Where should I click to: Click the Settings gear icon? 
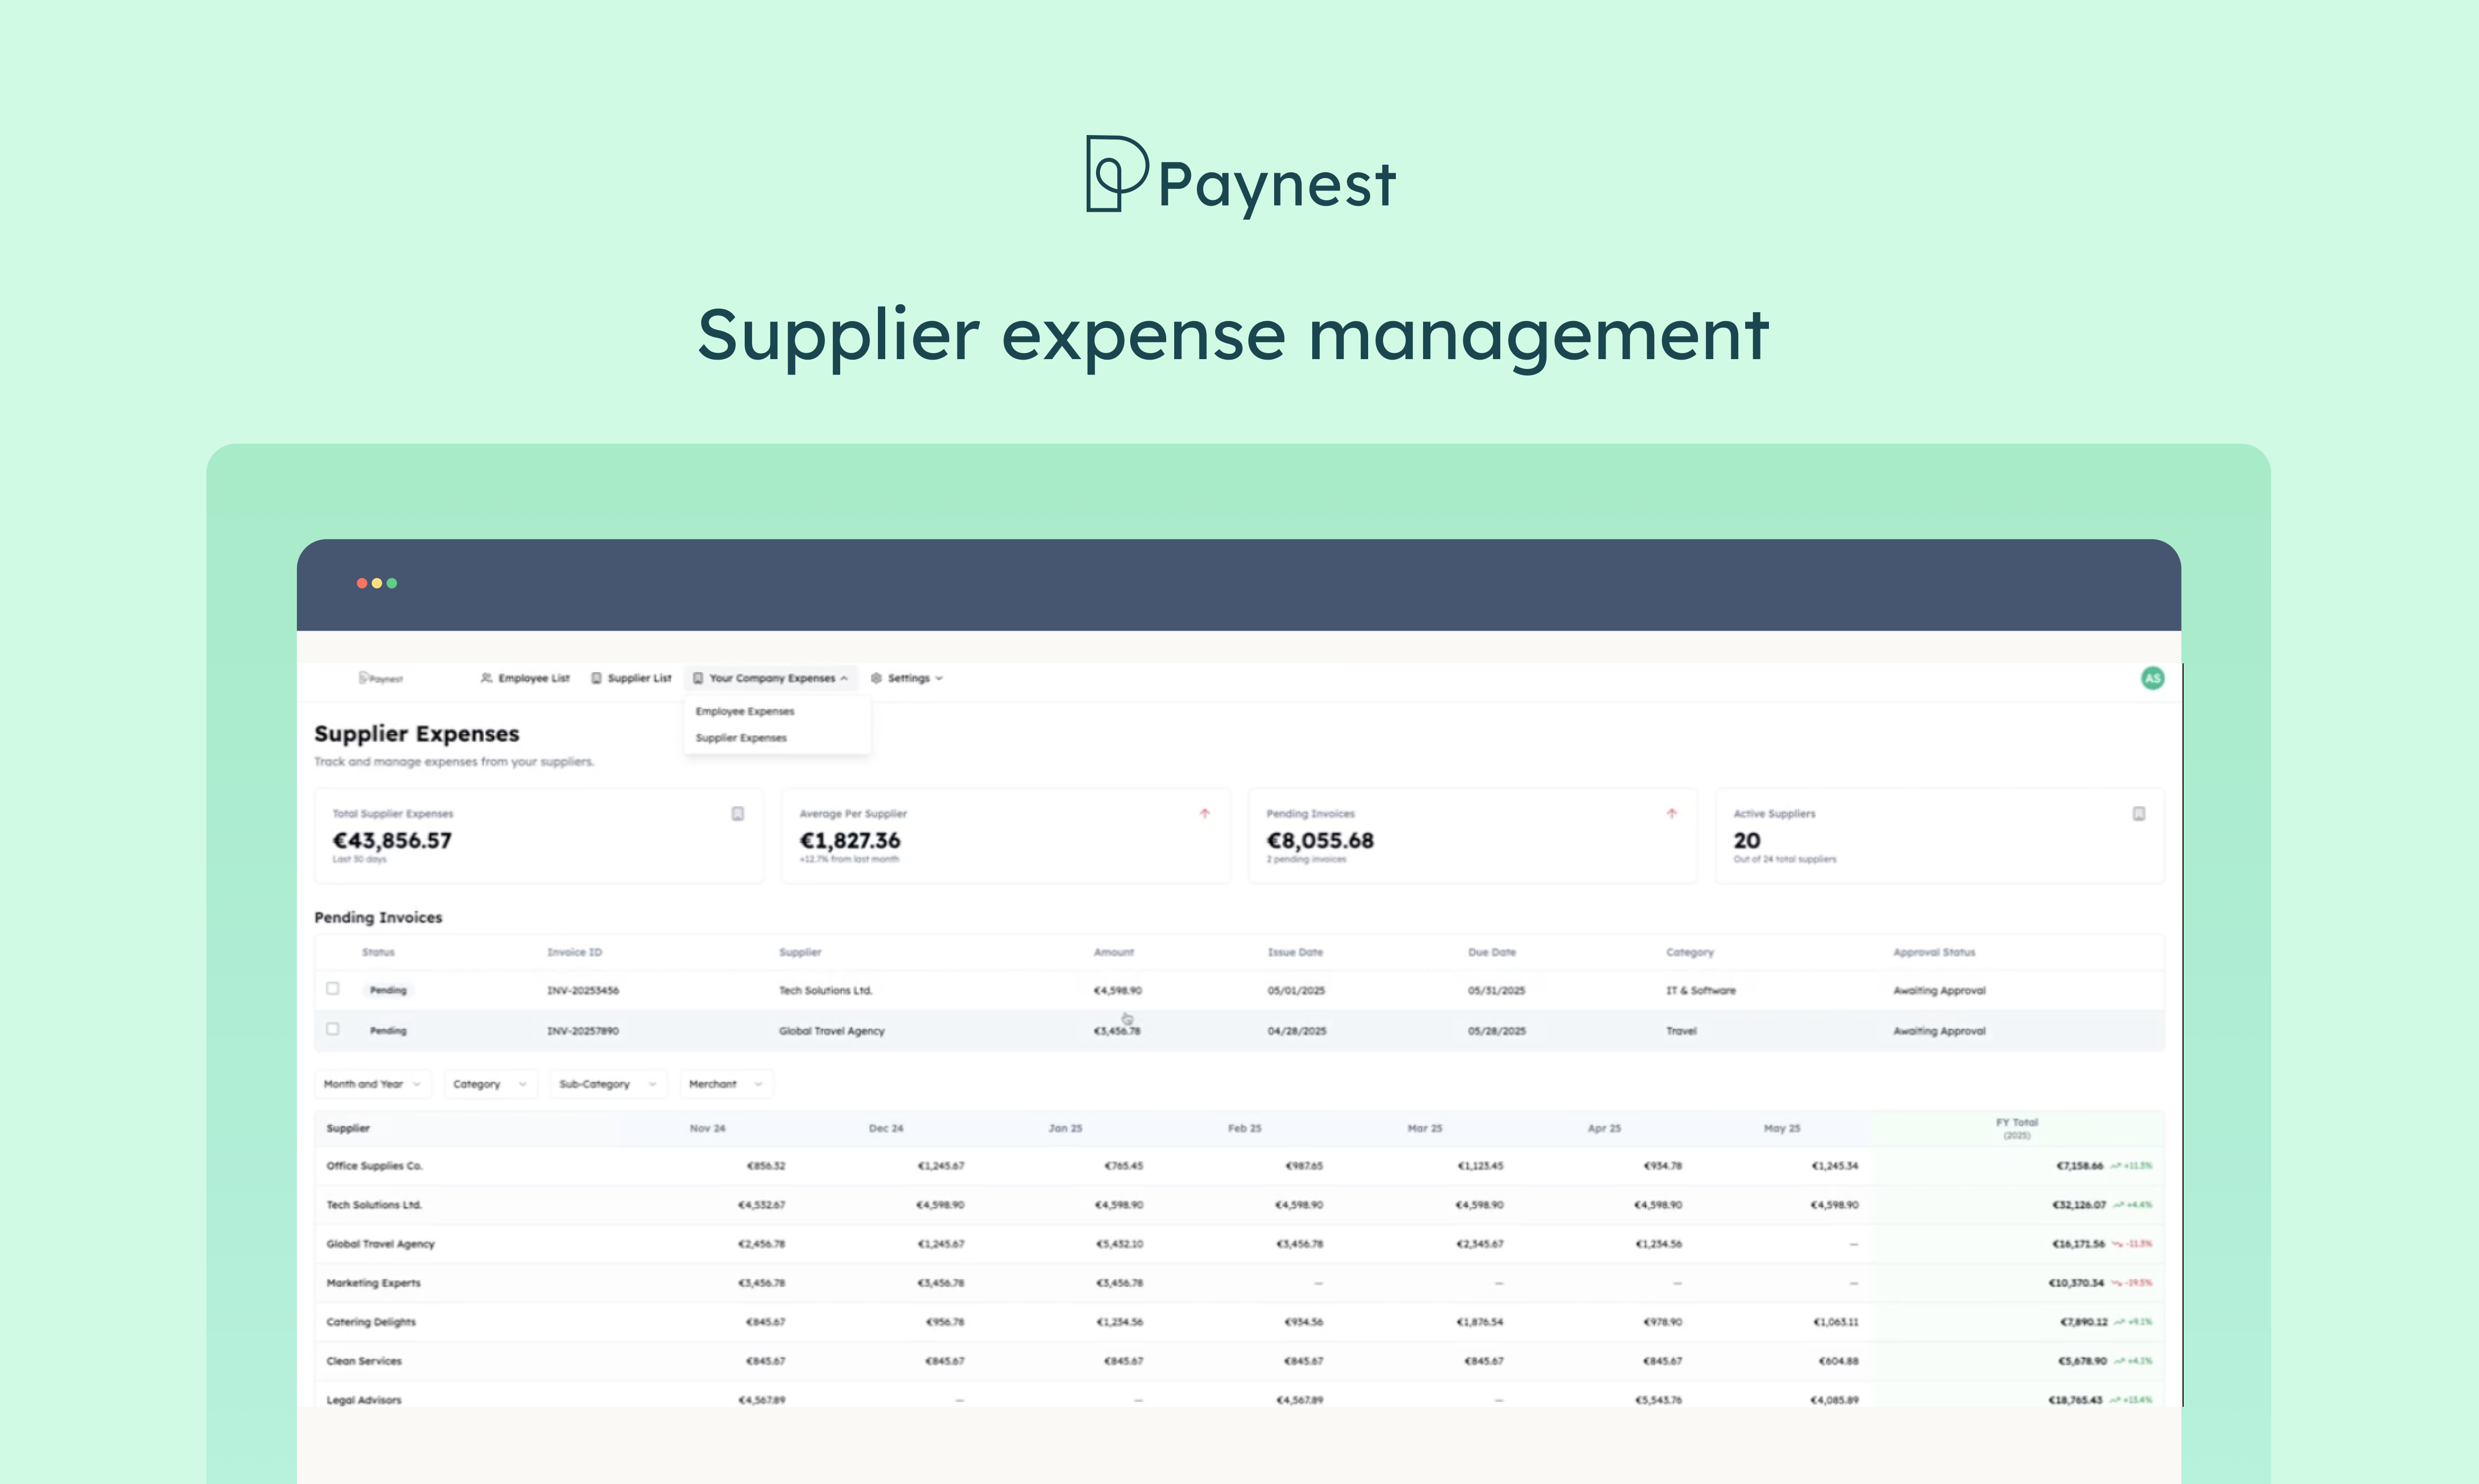tap(876, 678)
